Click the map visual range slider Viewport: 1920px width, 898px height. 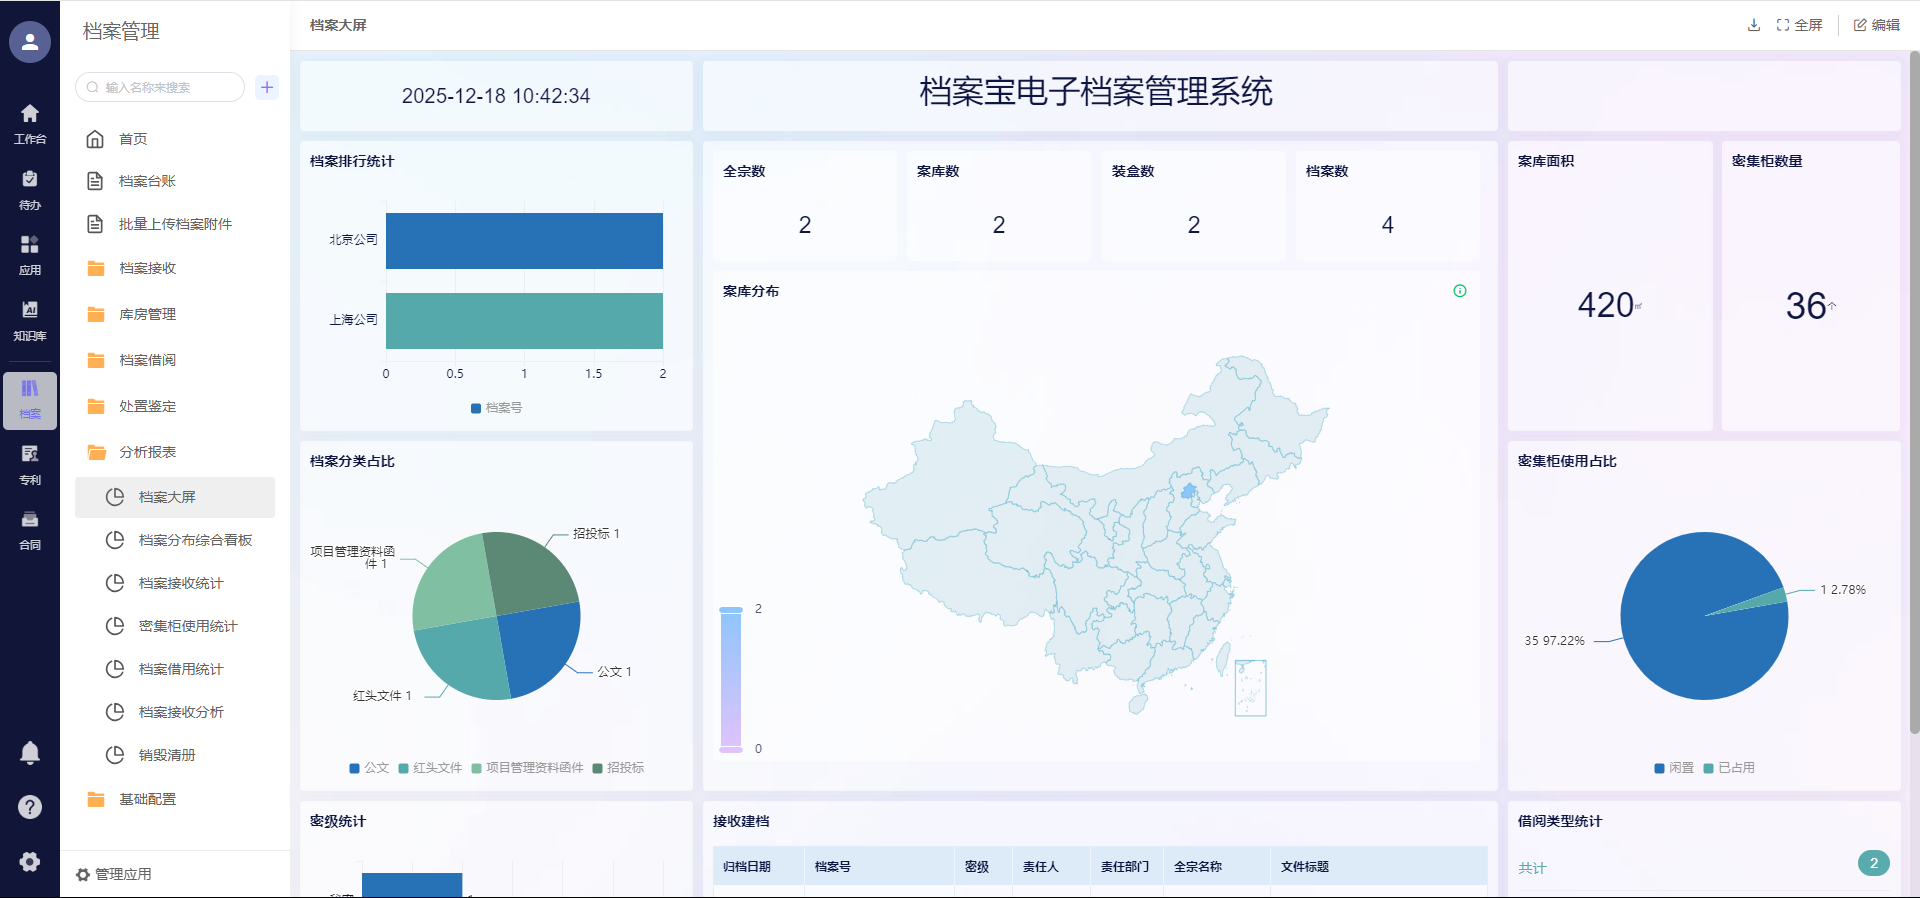click(731, 678)
